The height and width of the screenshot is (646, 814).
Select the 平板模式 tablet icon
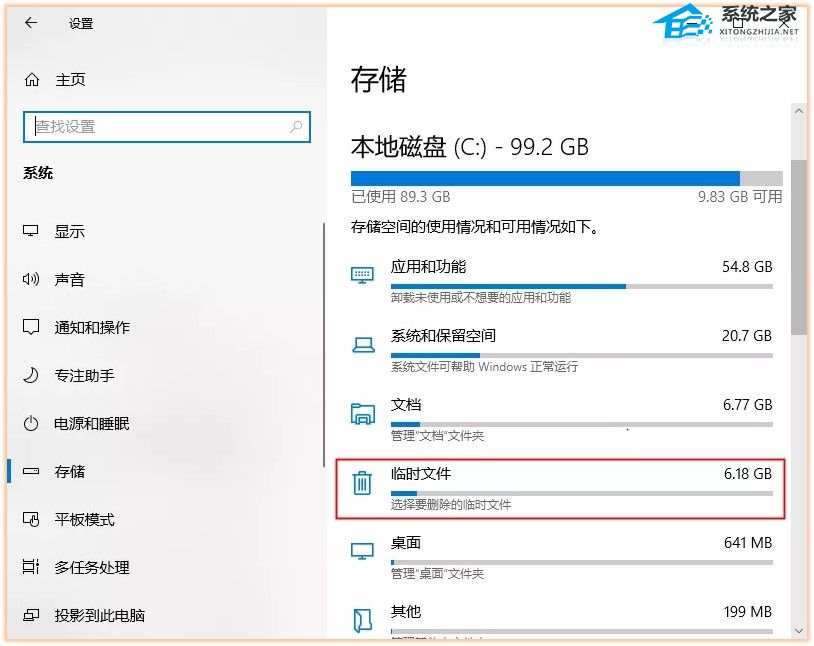click(x=32, y=519)
